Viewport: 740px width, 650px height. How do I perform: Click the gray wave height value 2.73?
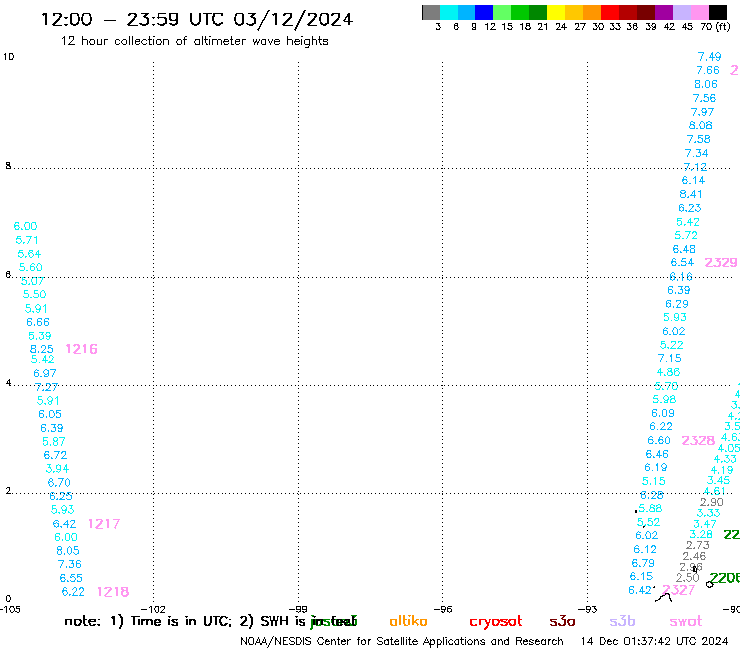(x=698, y=545)
